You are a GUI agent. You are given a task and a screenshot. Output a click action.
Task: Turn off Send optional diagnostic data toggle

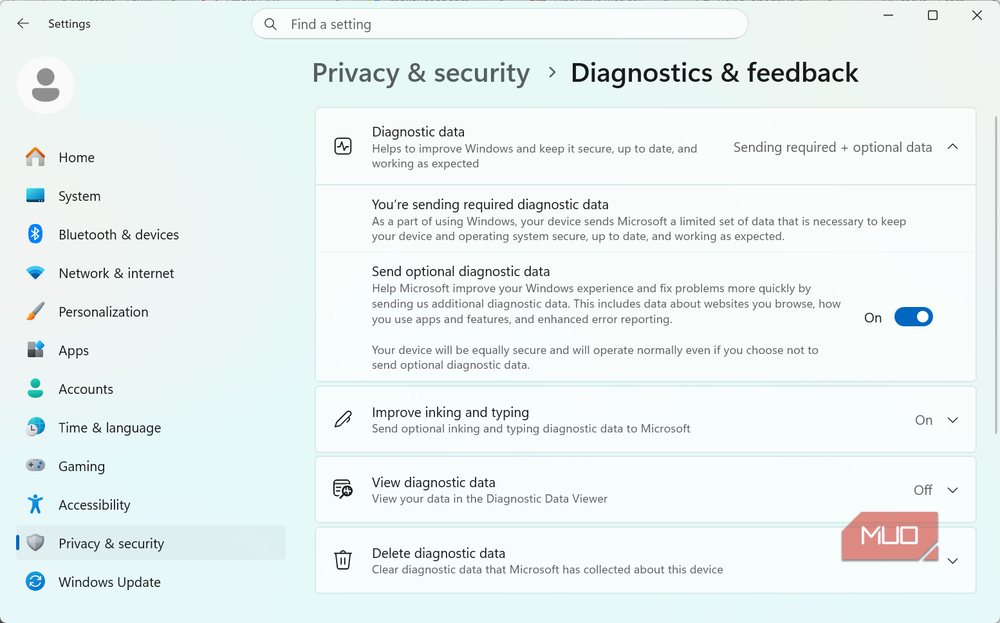913,317
